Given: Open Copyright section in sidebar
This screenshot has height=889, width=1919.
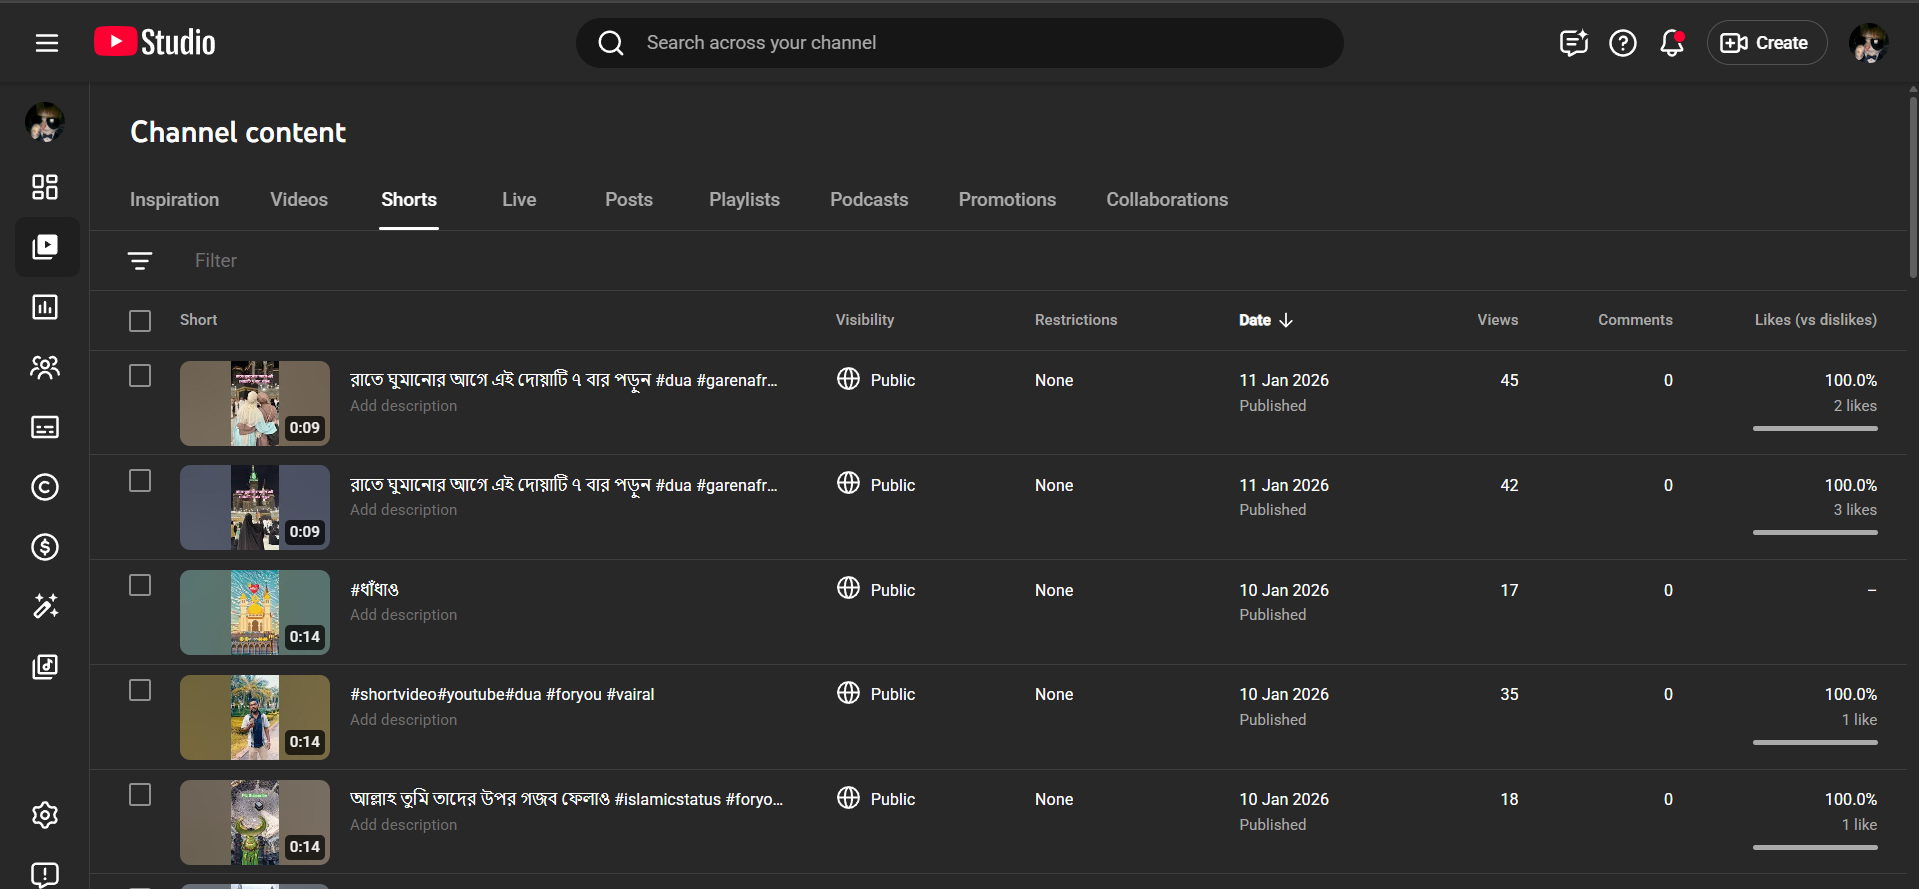Looking at the screenshot, I should coord(45,487).
